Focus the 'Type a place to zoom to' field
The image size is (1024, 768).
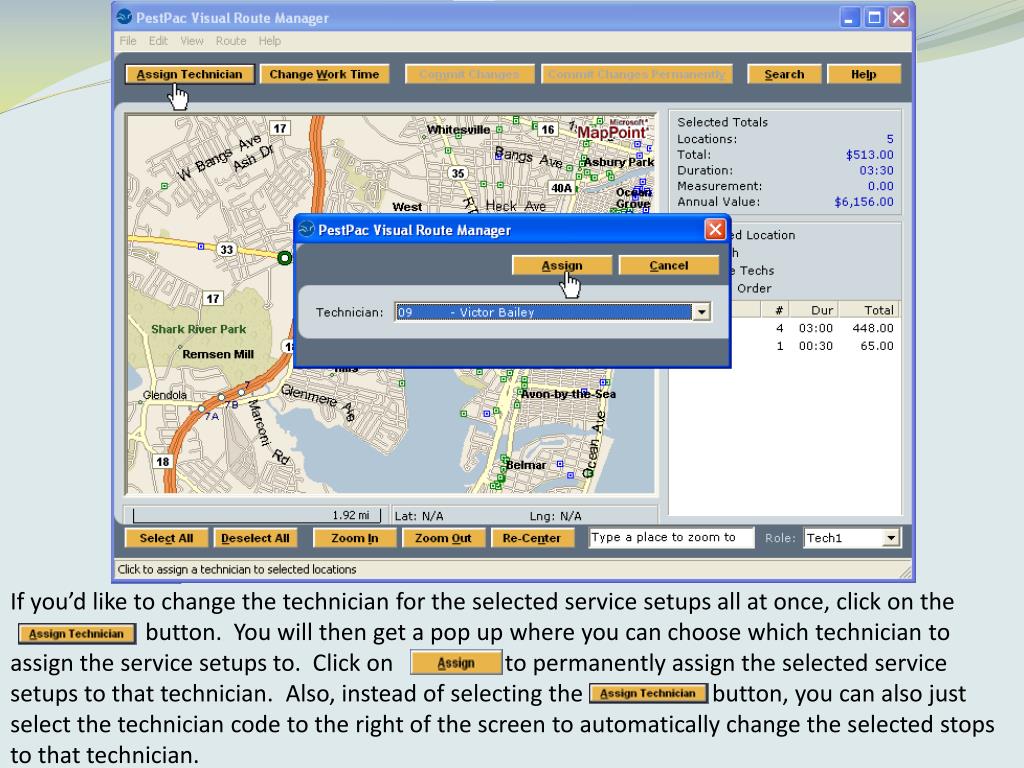[x=671, y=537]
